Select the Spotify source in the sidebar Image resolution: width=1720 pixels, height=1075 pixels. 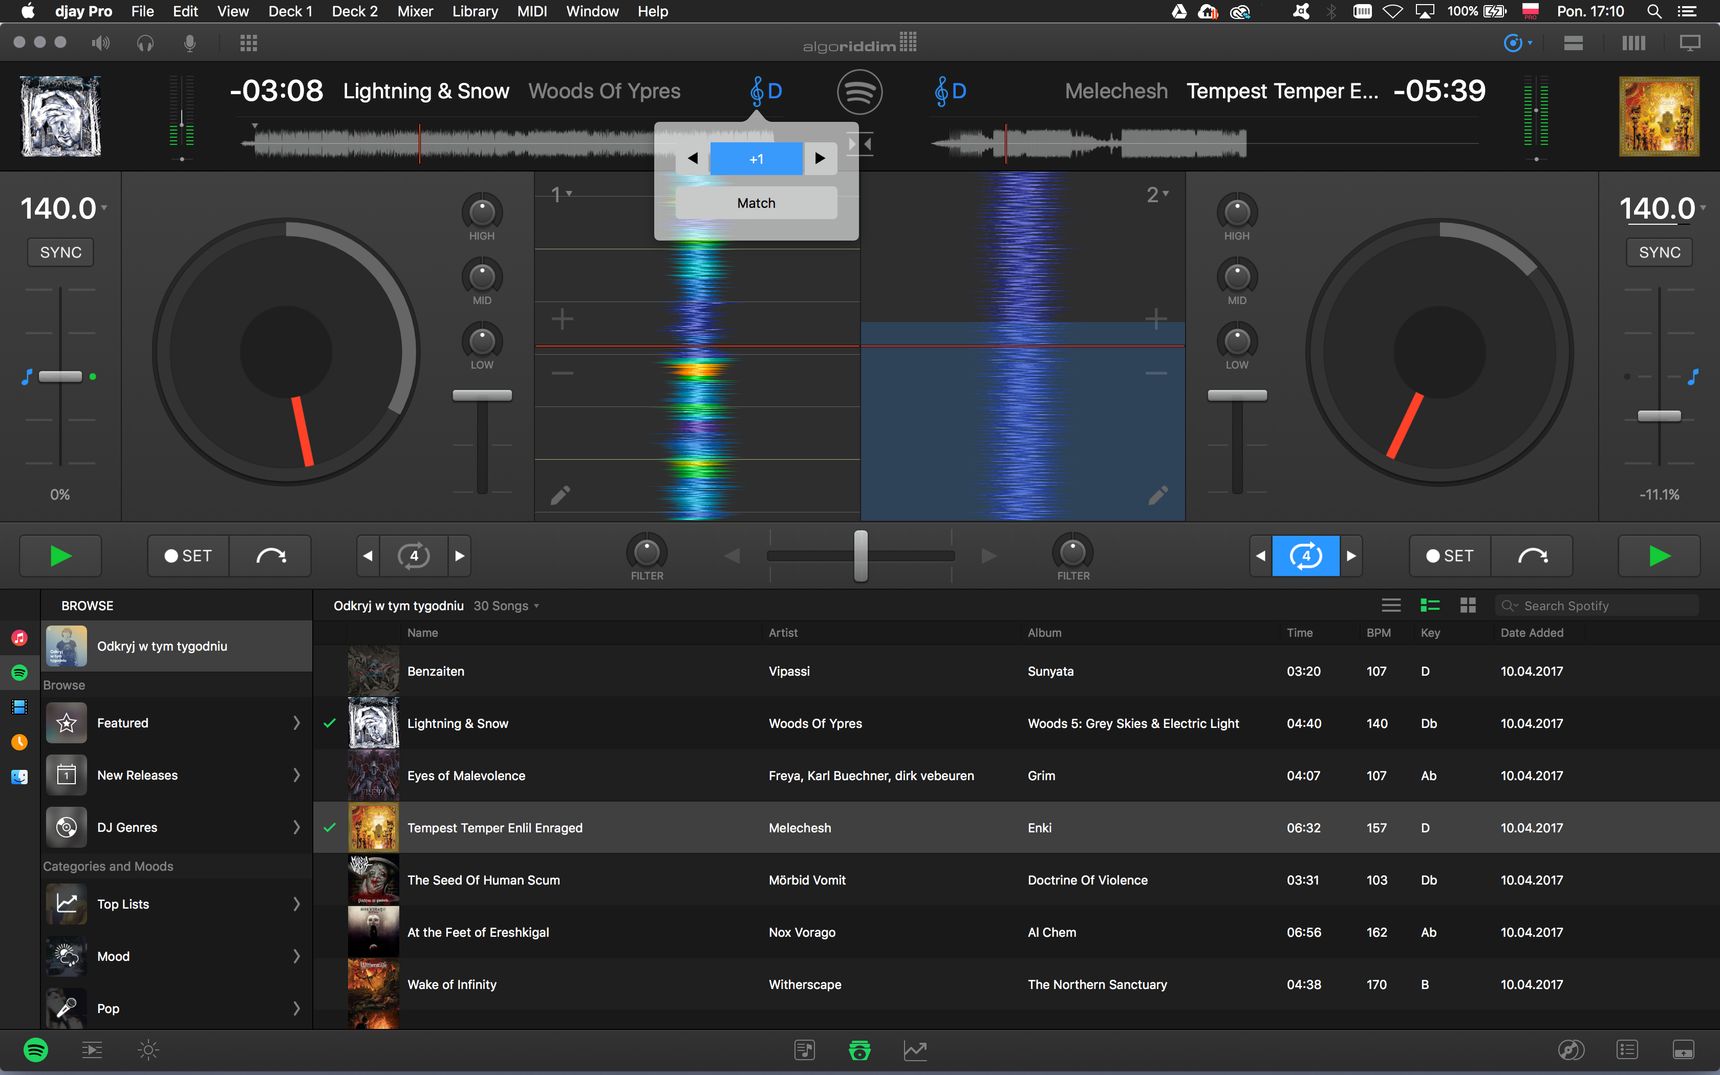pyautogui.click(x=19, y=672)
